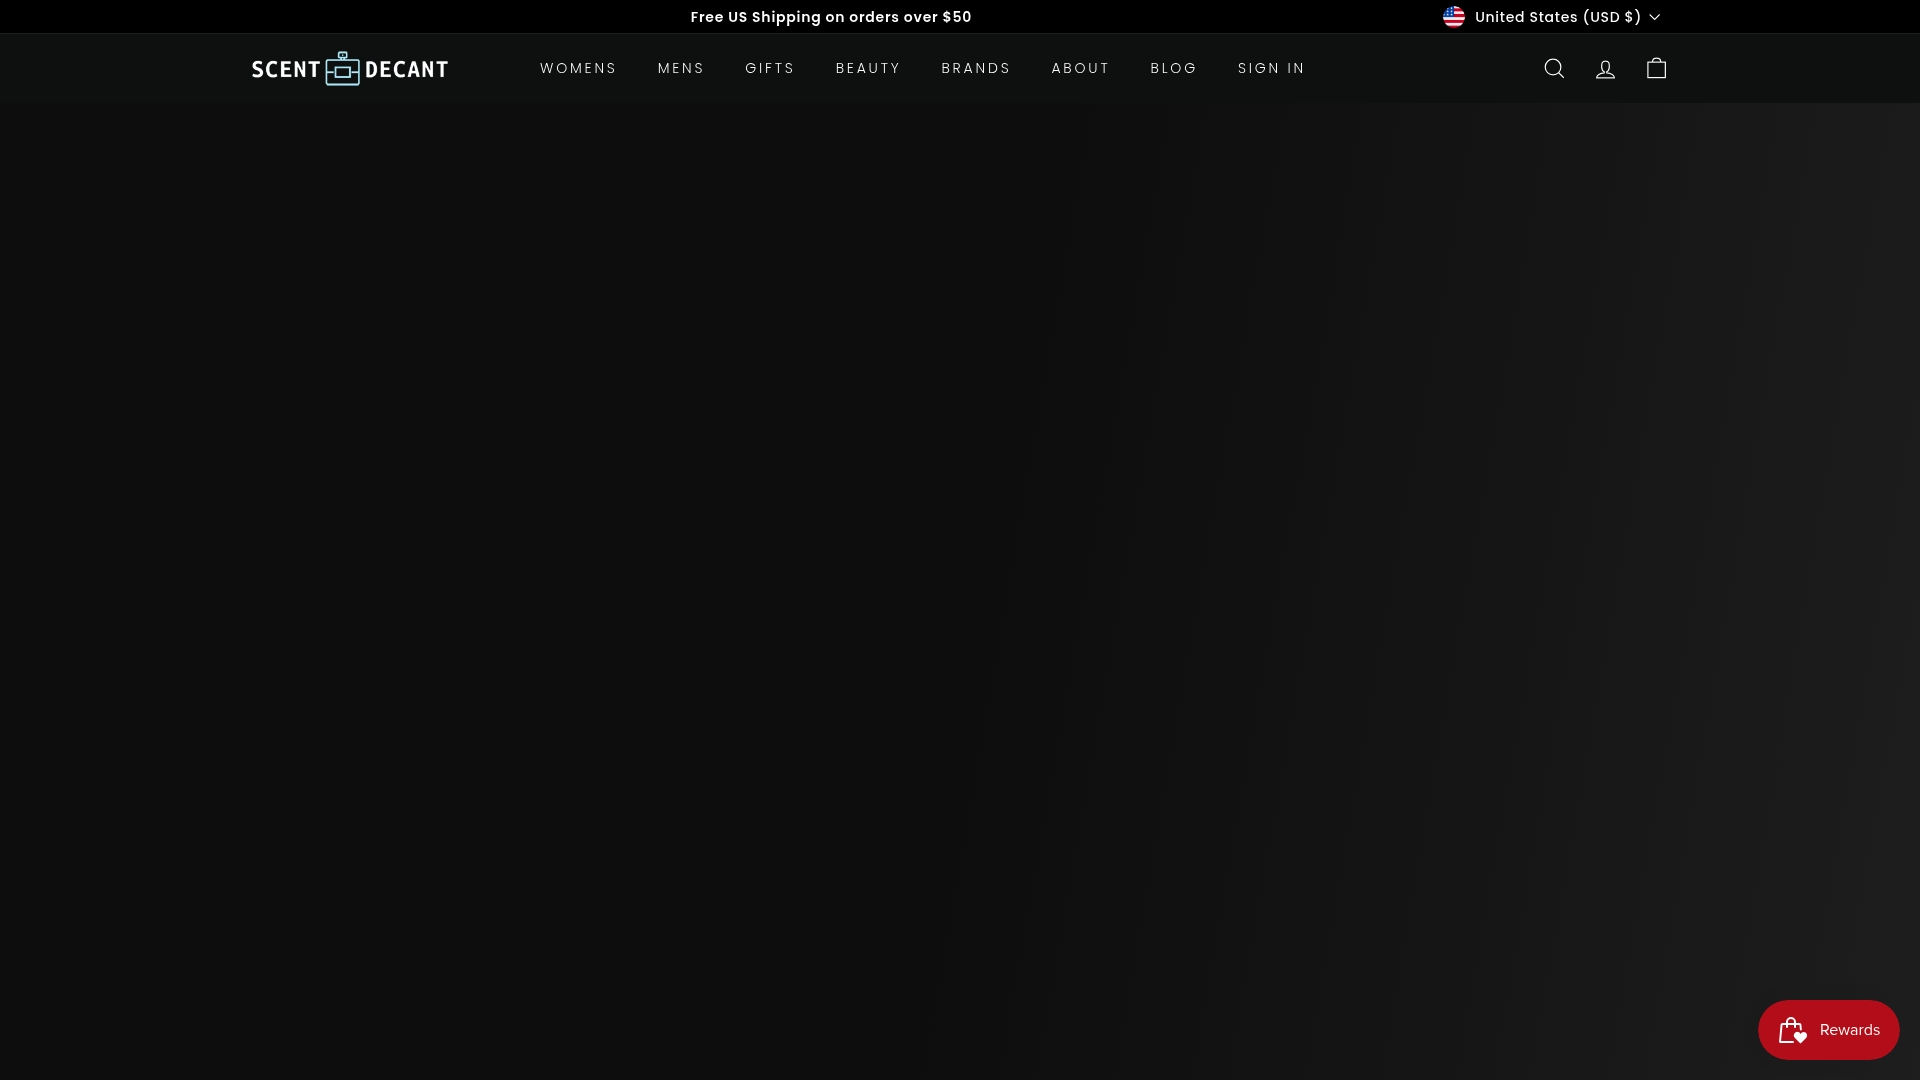Open the GIFTS category
This screenshot has width=1920, height=1080.
pos(769,68)
